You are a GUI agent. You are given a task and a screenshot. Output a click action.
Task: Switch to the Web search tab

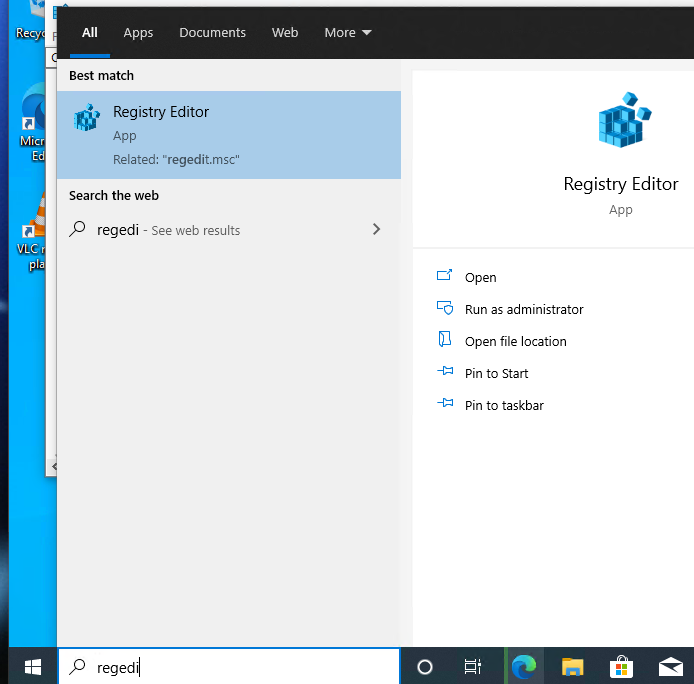(285, 33)
